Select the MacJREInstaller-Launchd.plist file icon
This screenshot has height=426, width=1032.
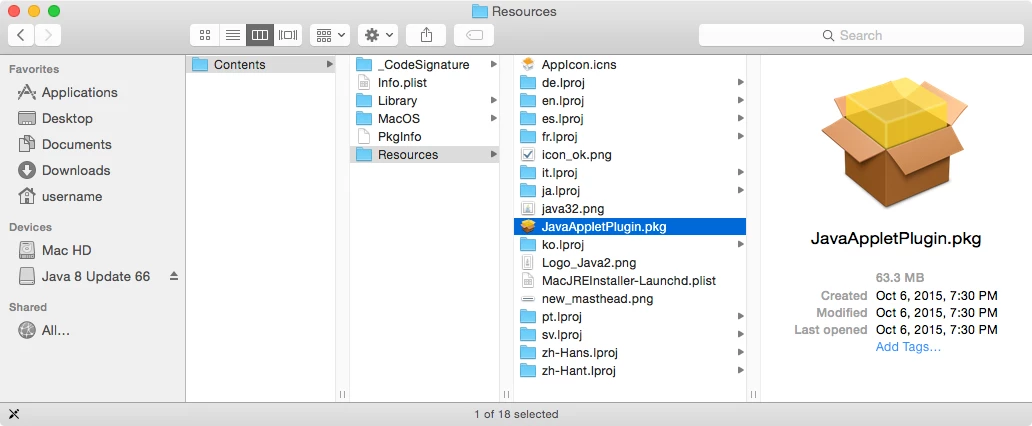(529, 280)
